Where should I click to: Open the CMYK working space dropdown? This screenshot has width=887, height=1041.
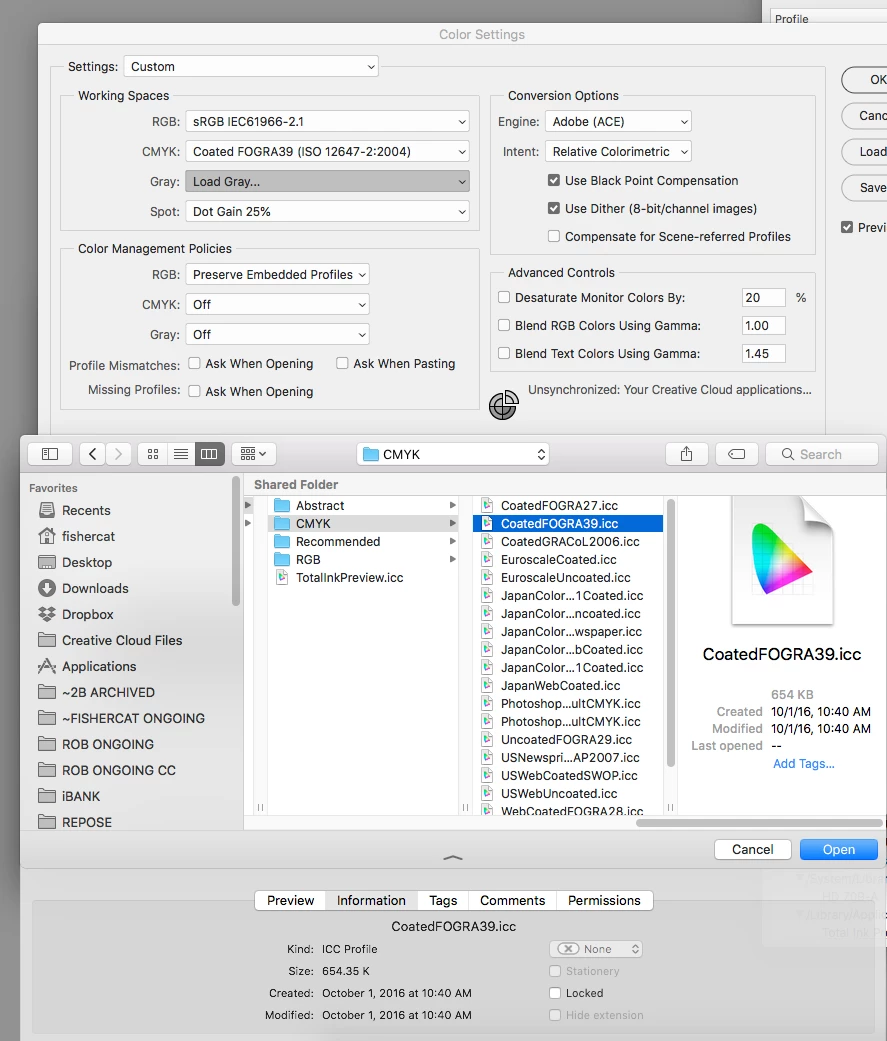pyautogui.click(x=327, y=151)
